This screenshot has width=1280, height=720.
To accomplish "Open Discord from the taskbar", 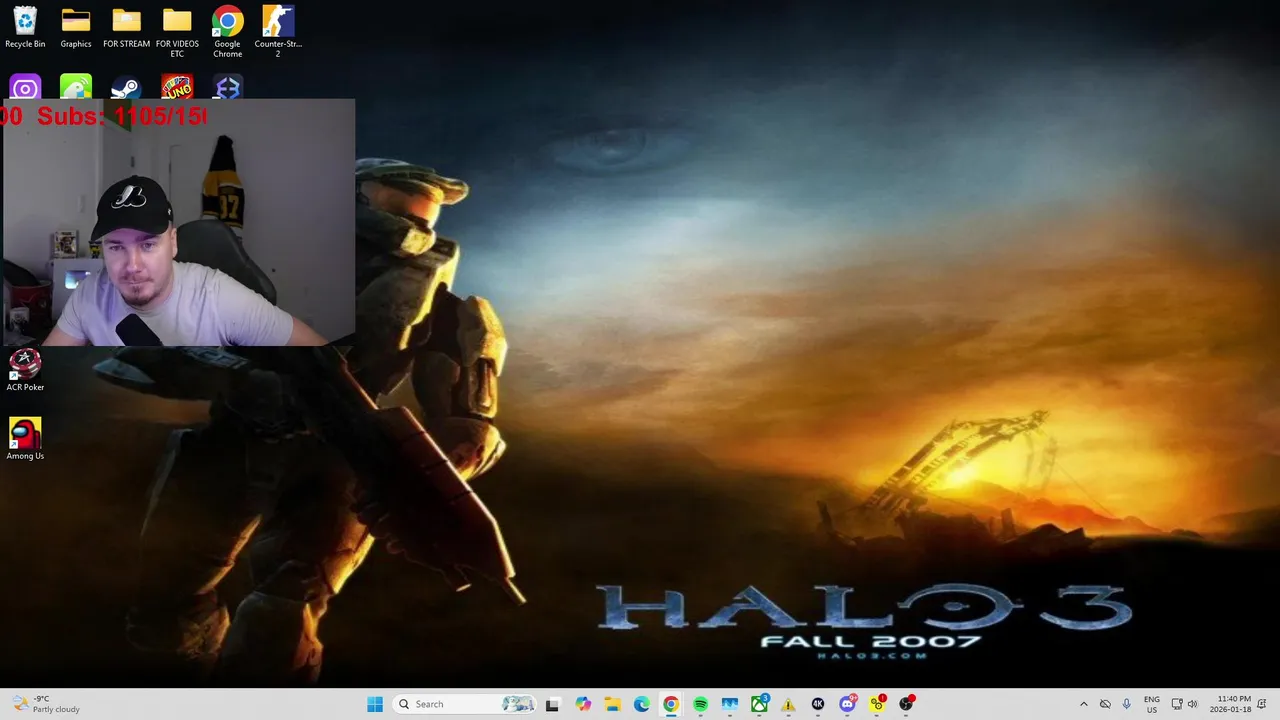I will (847, 704).
